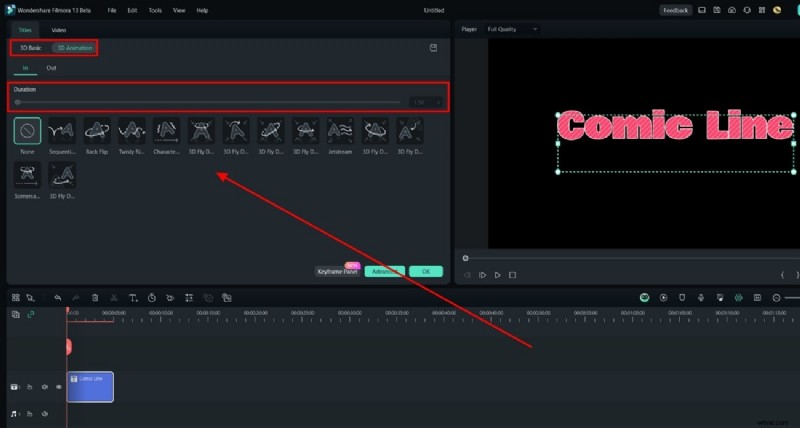The image size is (800, 428).
Task: Click the delete trash icon in timeline toolbar
Action: [95, 298]
